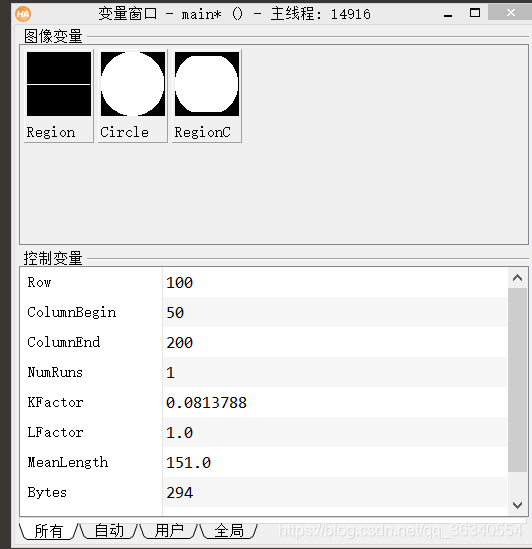
Task: Select the NumRuns variable name
Action: point(55,373)
